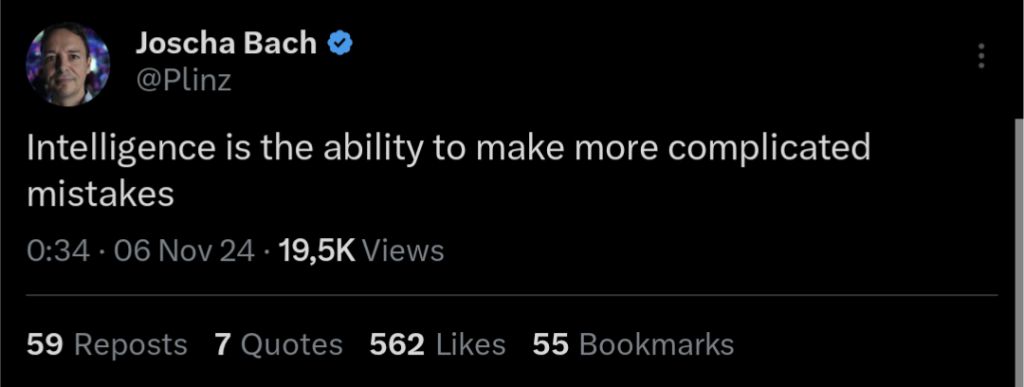The height and width of the screenshot is (387, 1024).
Task: Click the word 'mistakes' in the tweet
Action: point(101,194)
